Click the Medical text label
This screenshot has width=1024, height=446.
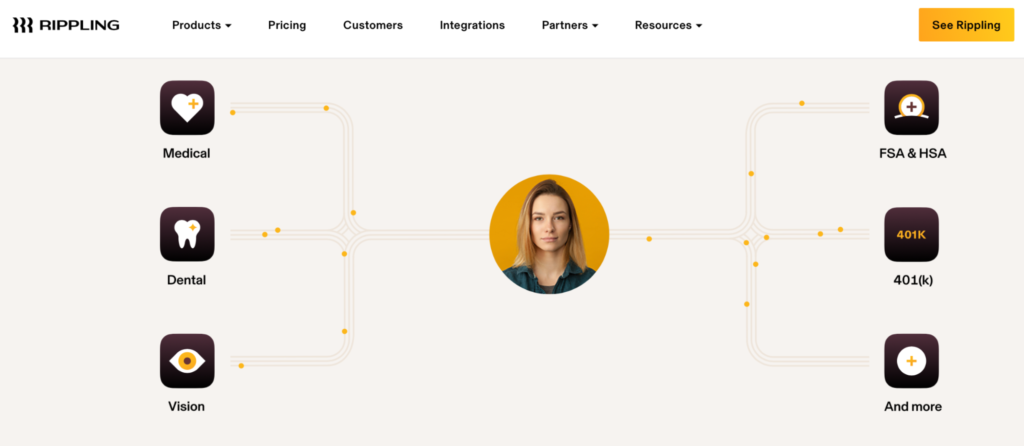(x=187, y=153)
